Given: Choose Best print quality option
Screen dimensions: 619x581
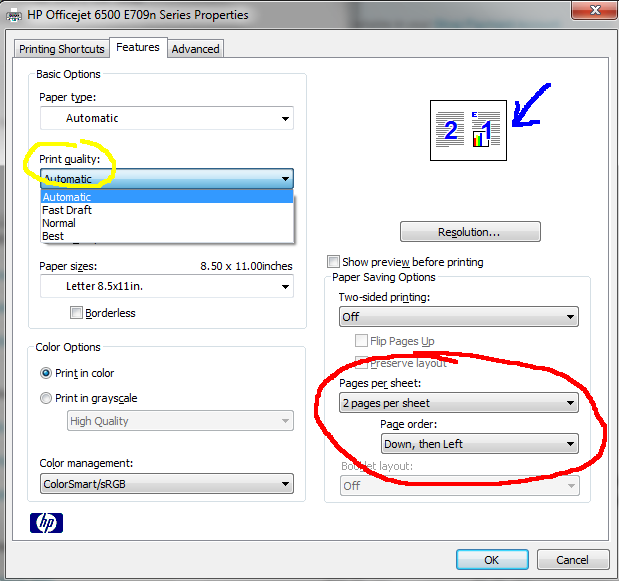Looking at the screenshot, I should coord(167,236).
